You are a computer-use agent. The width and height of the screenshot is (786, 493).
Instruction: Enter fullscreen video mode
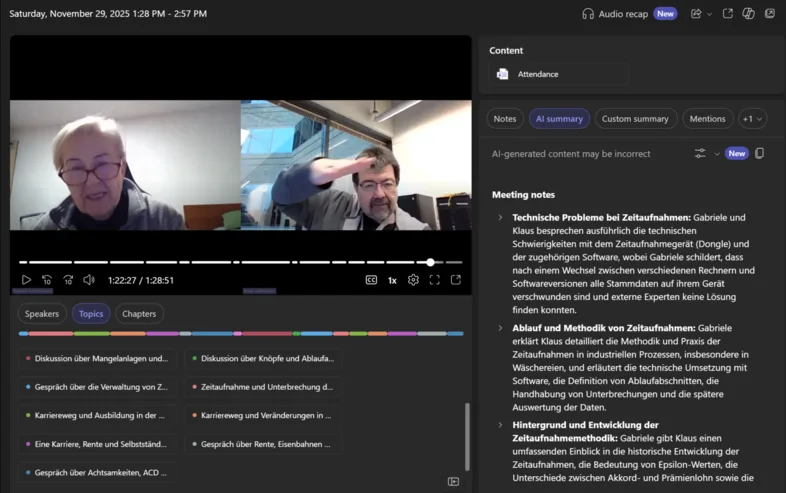point(434,280)
